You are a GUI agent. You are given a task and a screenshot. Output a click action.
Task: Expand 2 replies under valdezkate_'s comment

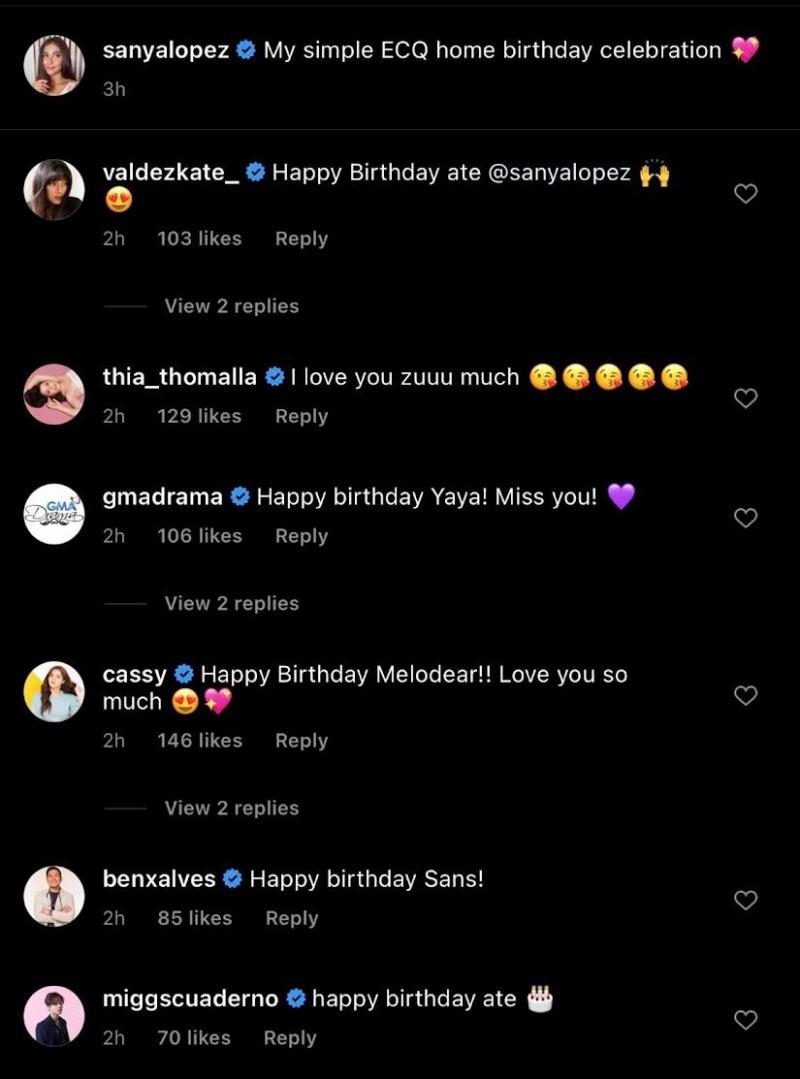[x=231, y=306]
